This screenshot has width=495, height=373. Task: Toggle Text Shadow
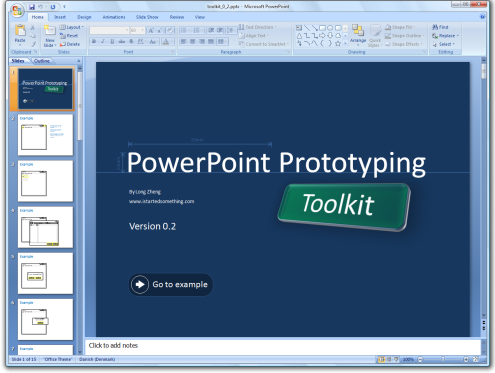point(131,41)
